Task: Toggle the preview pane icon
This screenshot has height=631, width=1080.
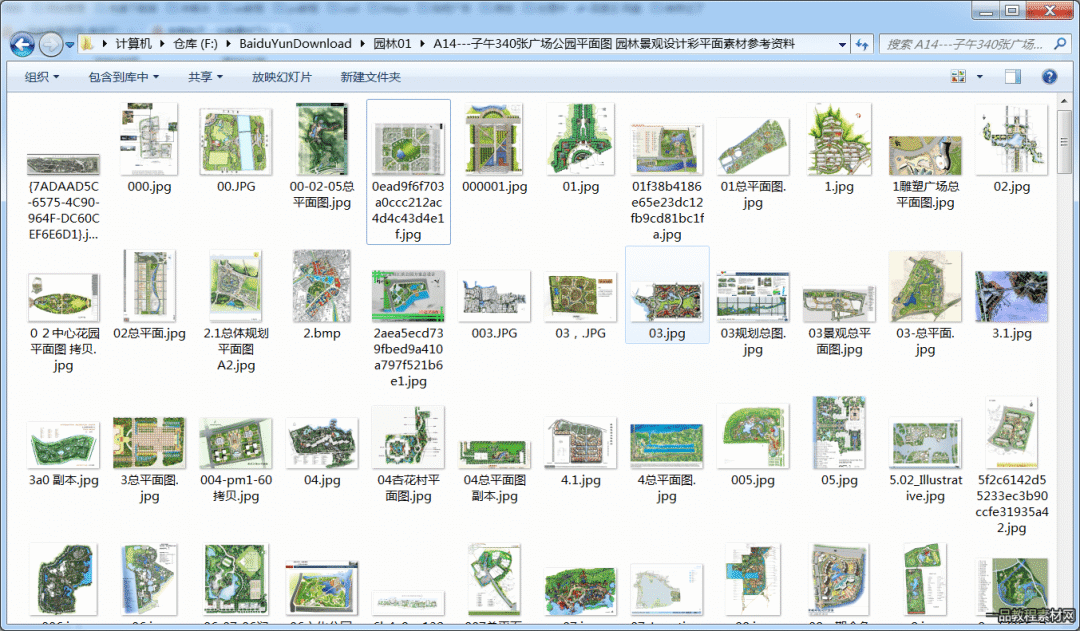Action: pos(1012,76)
